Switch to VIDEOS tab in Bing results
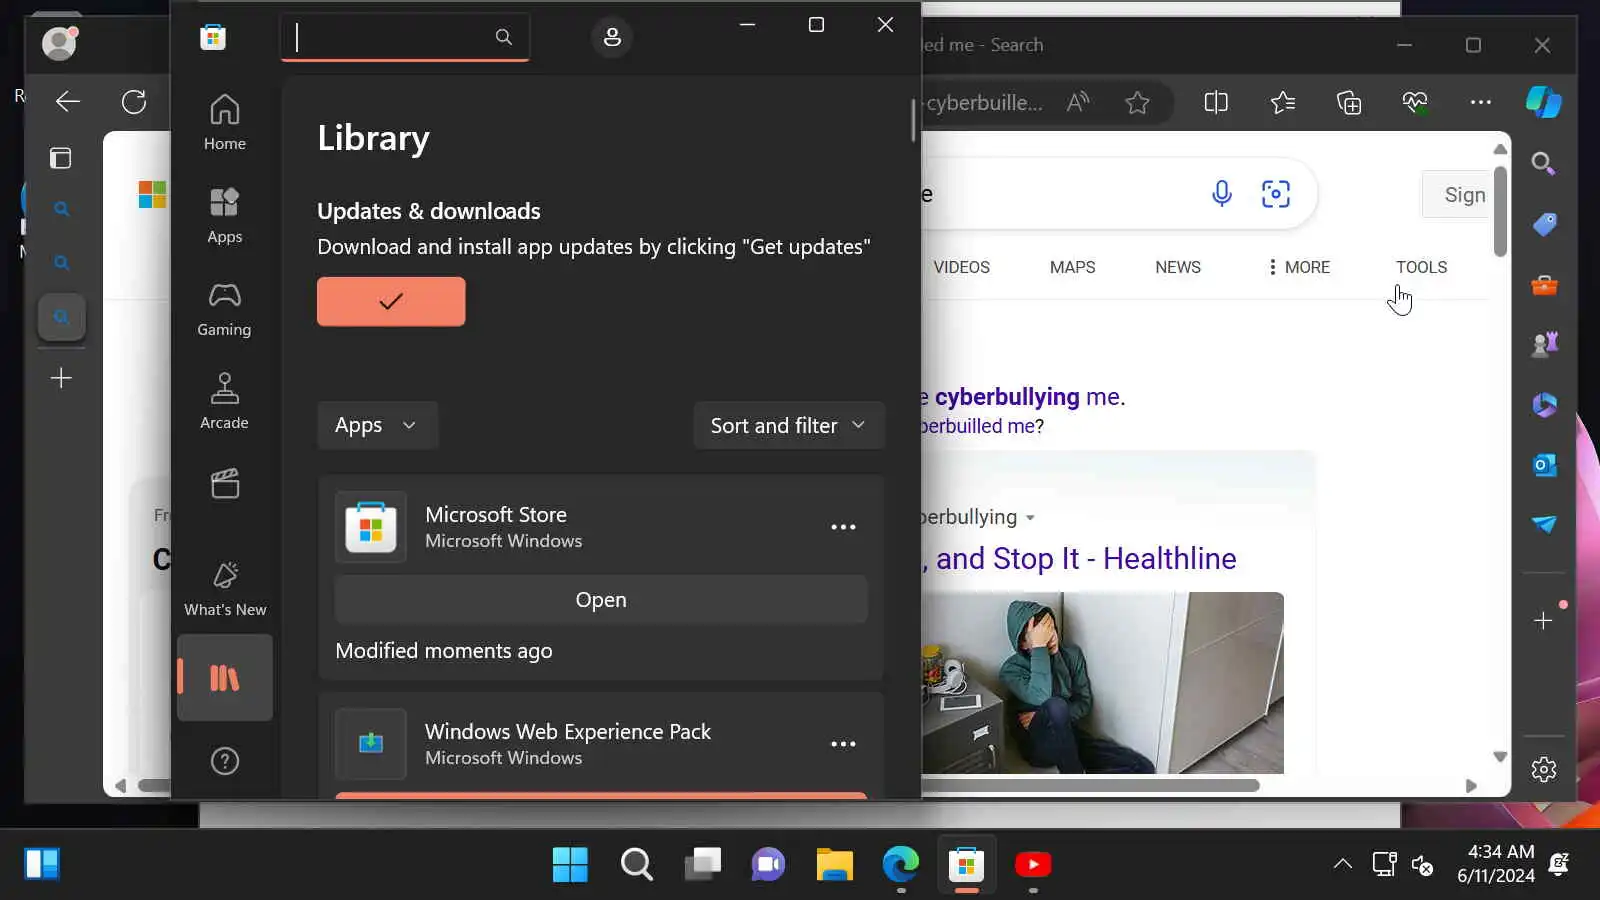The width and height of the screenshot is (1600, 900). click(961, 267)
